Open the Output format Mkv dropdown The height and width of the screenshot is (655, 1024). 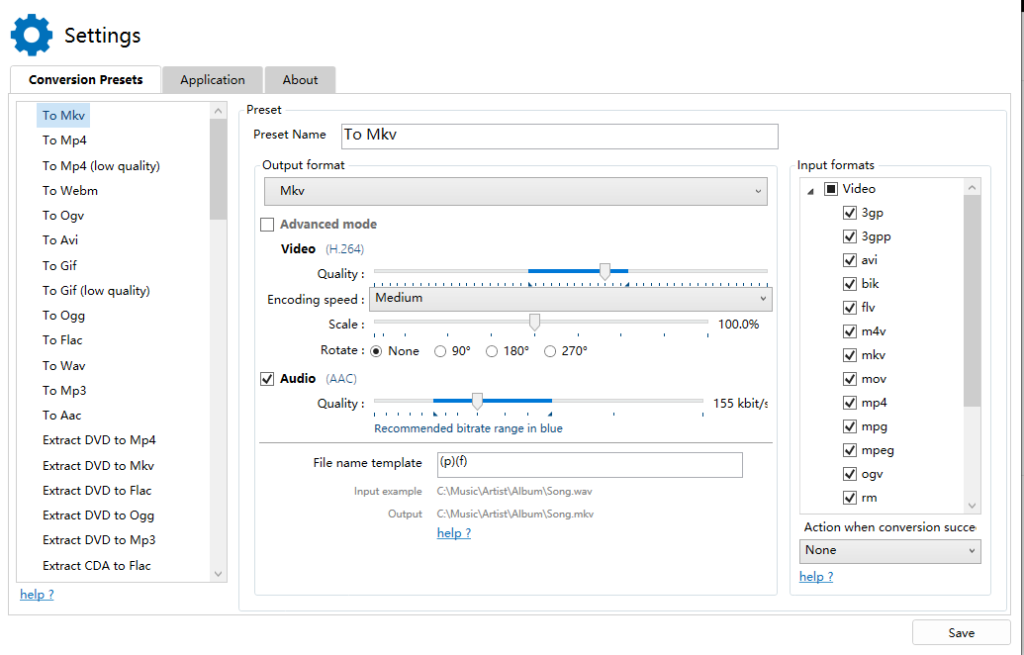point(515,191)
